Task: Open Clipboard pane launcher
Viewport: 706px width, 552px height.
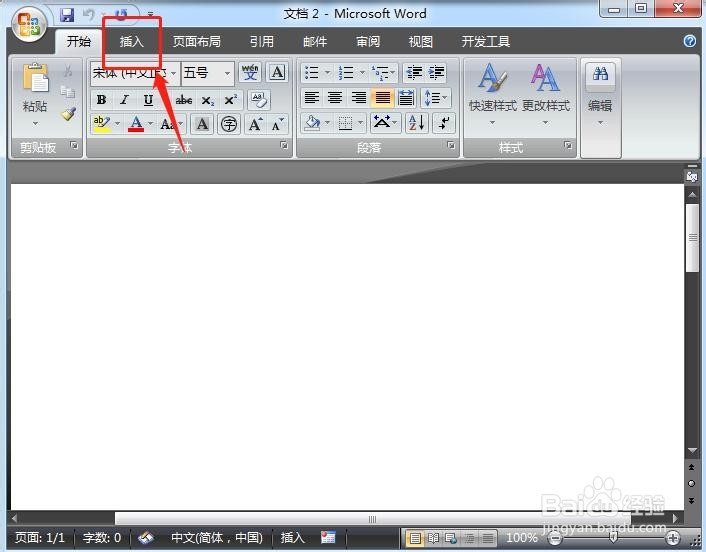Action: click(x=74, y=145)
